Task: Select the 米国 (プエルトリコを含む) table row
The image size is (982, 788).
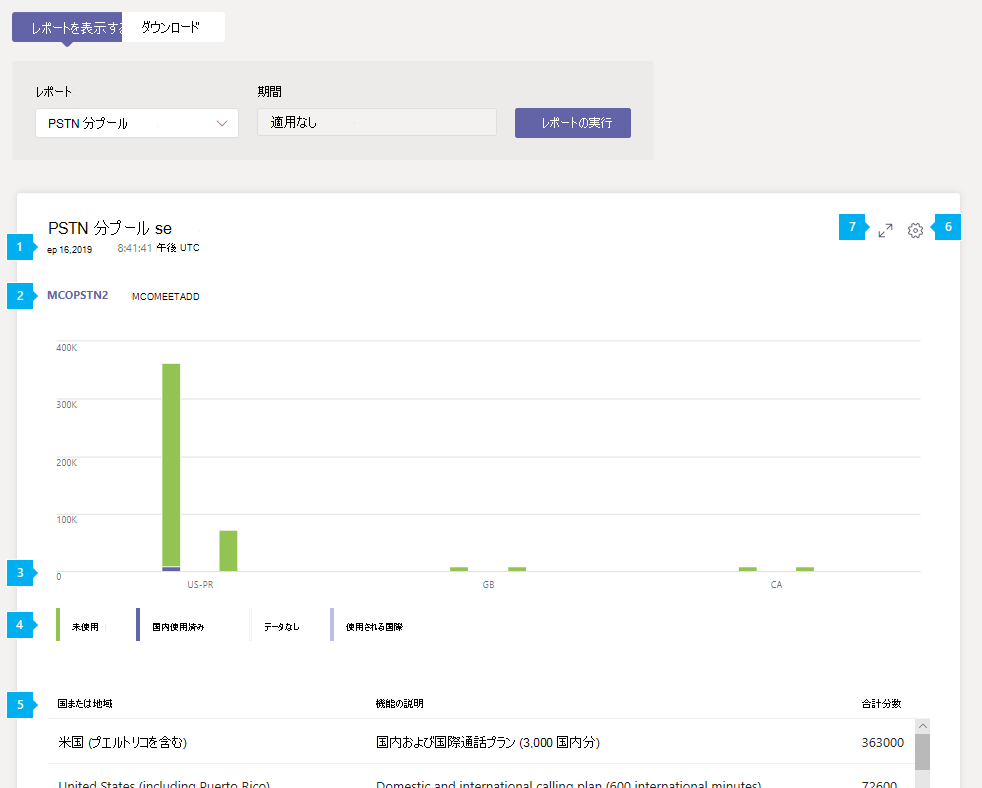Action: tap(400, 742)
